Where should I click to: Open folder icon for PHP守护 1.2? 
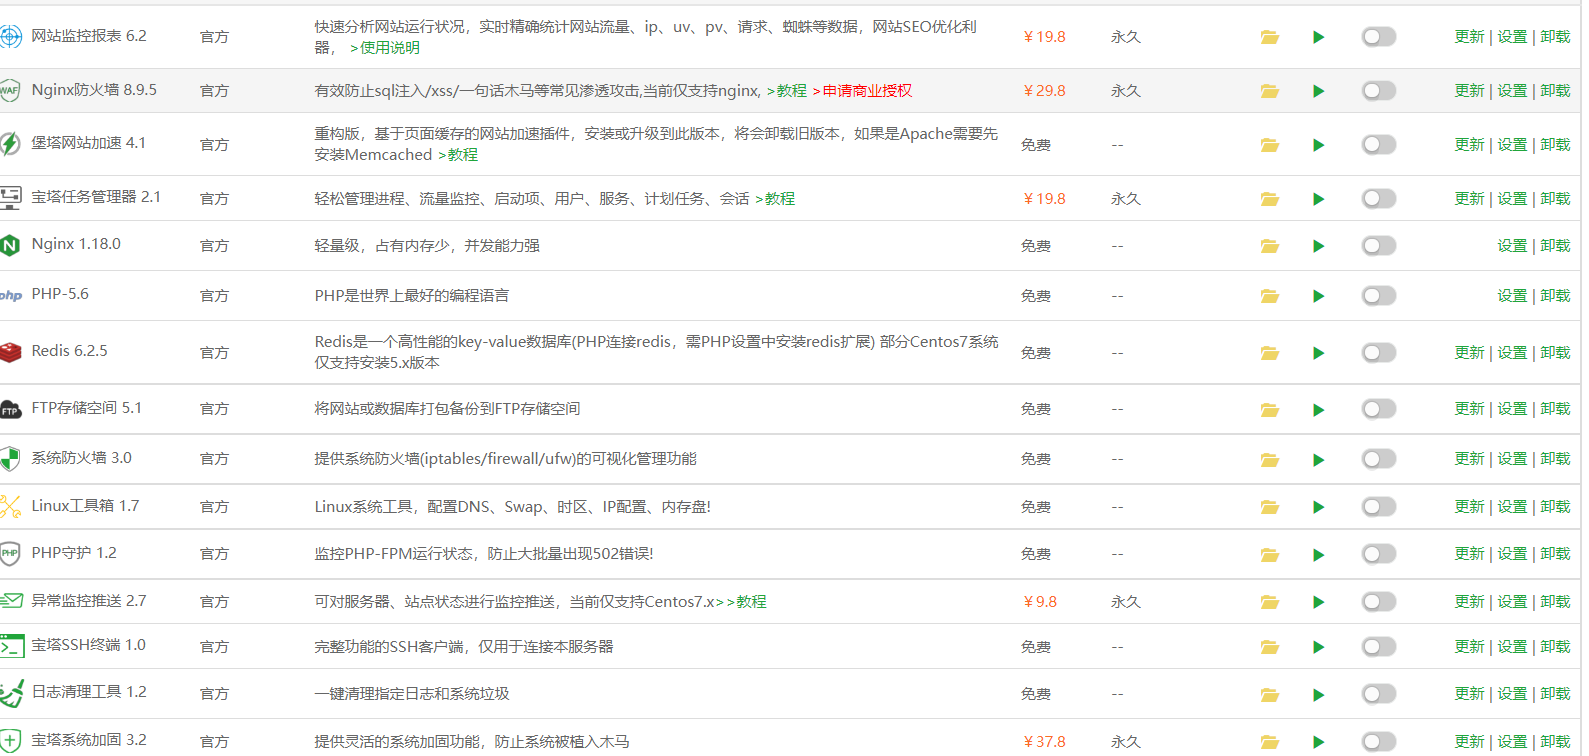point(1270,555)
